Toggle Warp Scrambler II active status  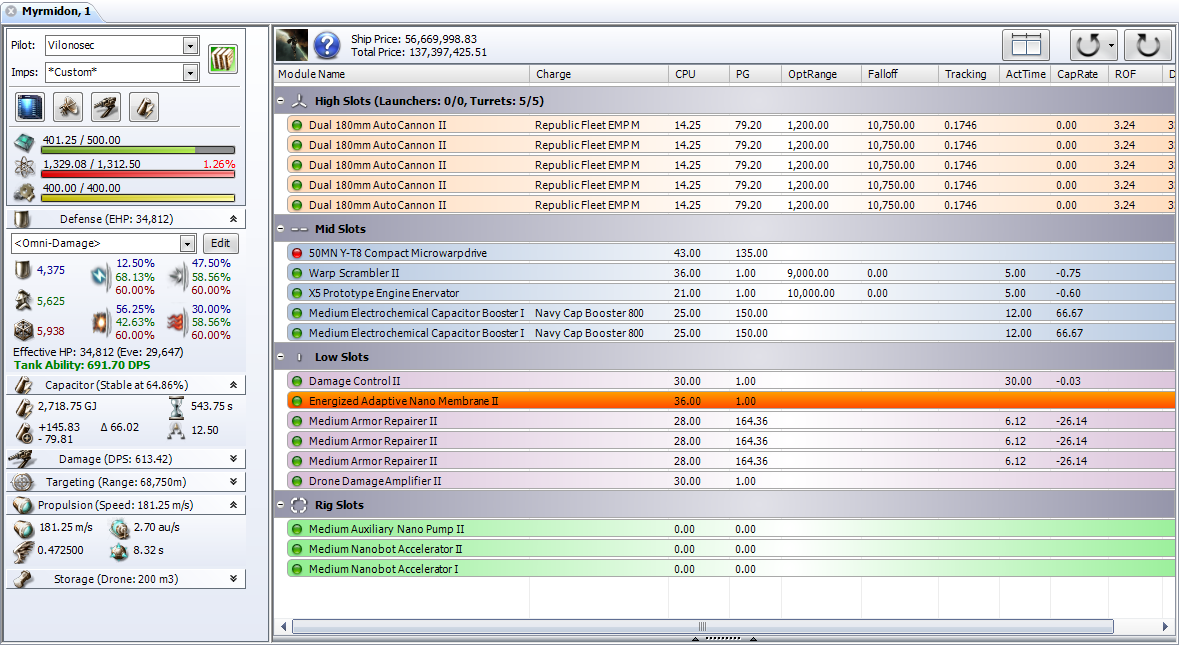[x=297, y=274]
